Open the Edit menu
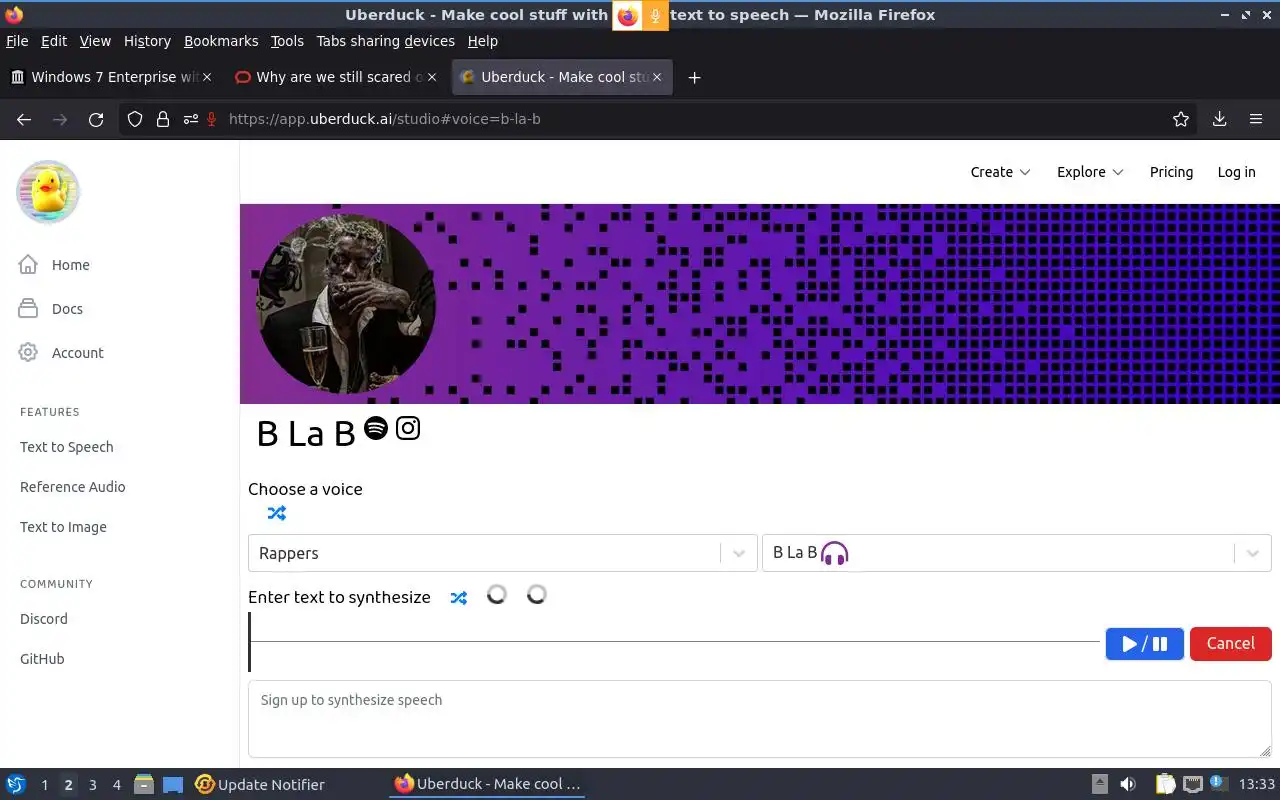The height and width of the screenshot is (800, 1280). [54, 41]
